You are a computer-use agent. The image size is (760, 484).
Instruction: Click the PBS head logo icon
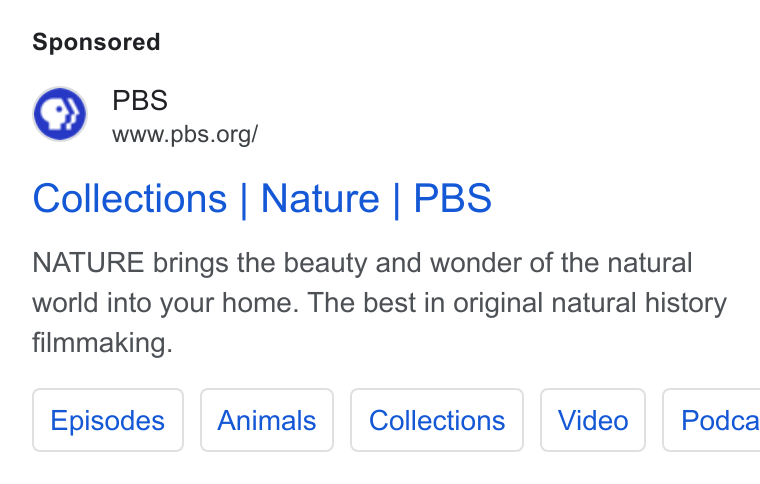(x=60, y=114)
